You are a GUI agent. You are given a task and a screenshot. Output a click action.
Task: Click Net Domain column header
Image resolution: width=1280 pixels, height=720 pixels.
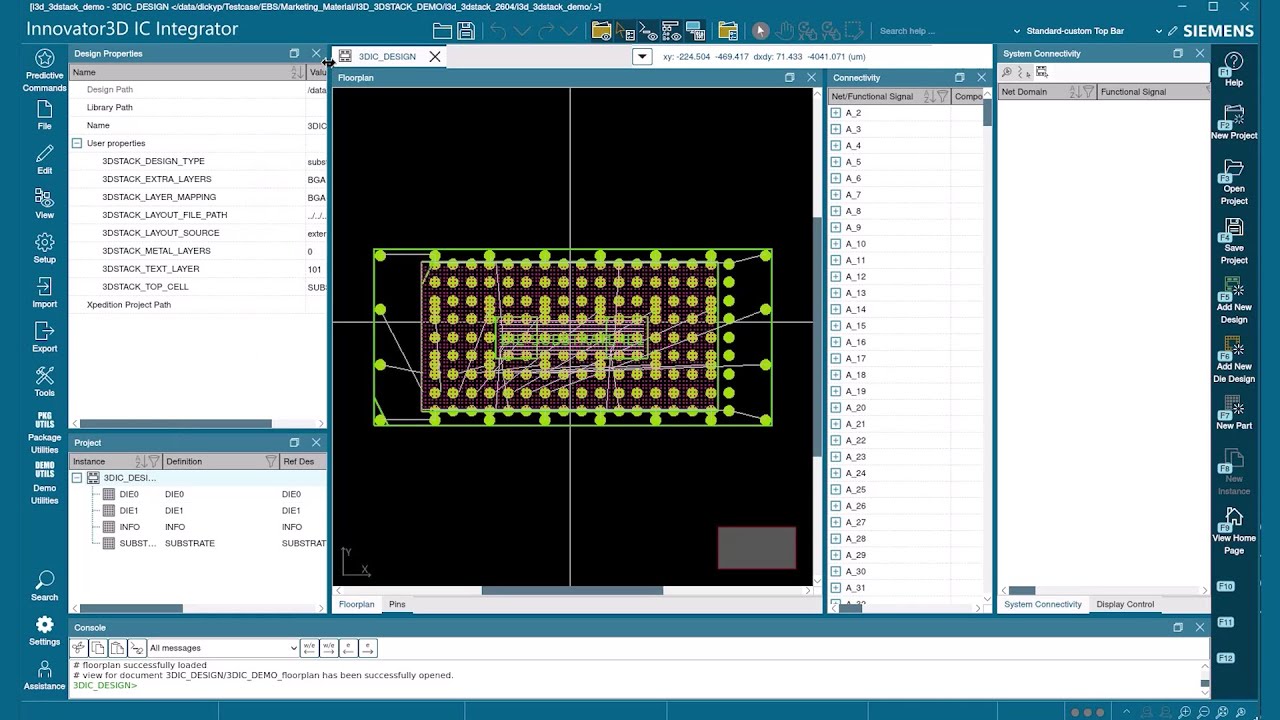1046,92
